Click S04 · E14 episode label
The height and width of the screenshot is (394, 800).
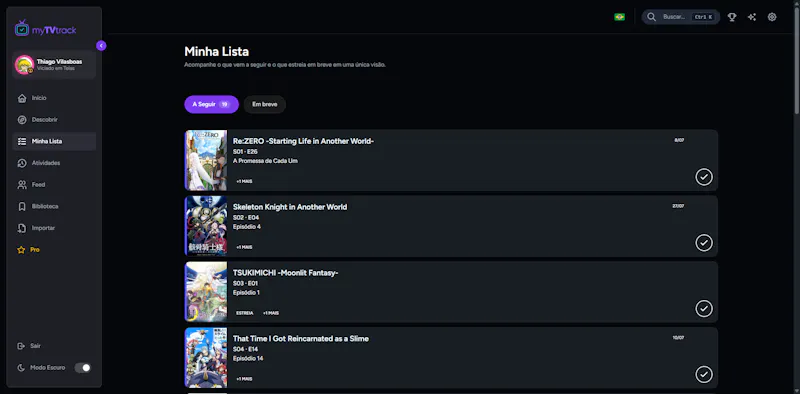(246, 349)
